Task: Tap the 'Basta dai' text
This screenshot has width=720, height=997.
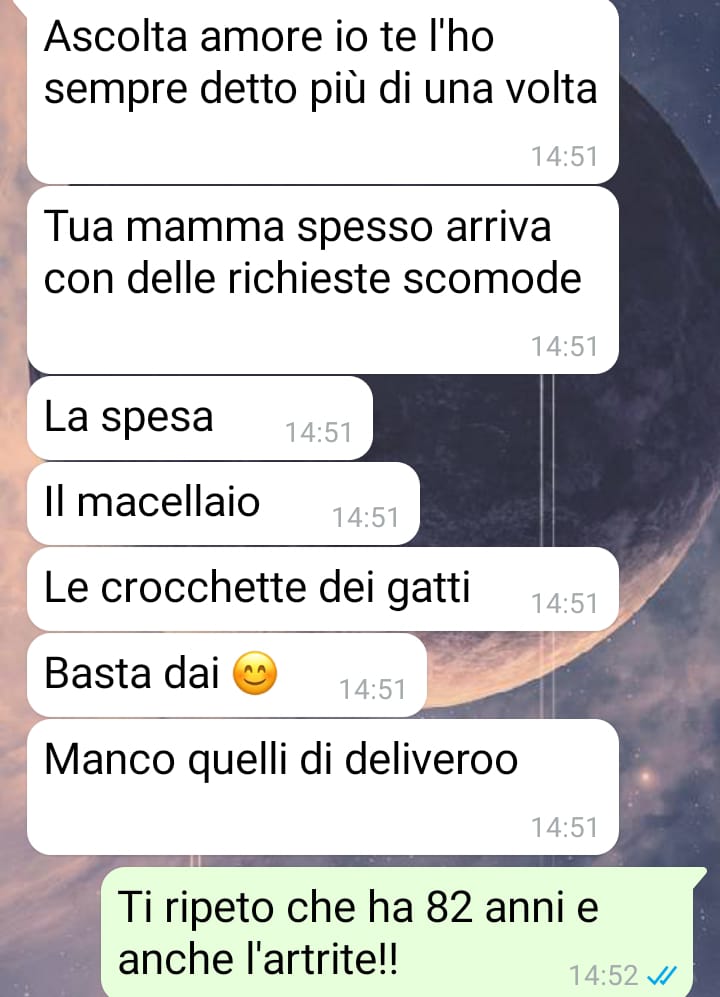Action: [x=132, y=673]
